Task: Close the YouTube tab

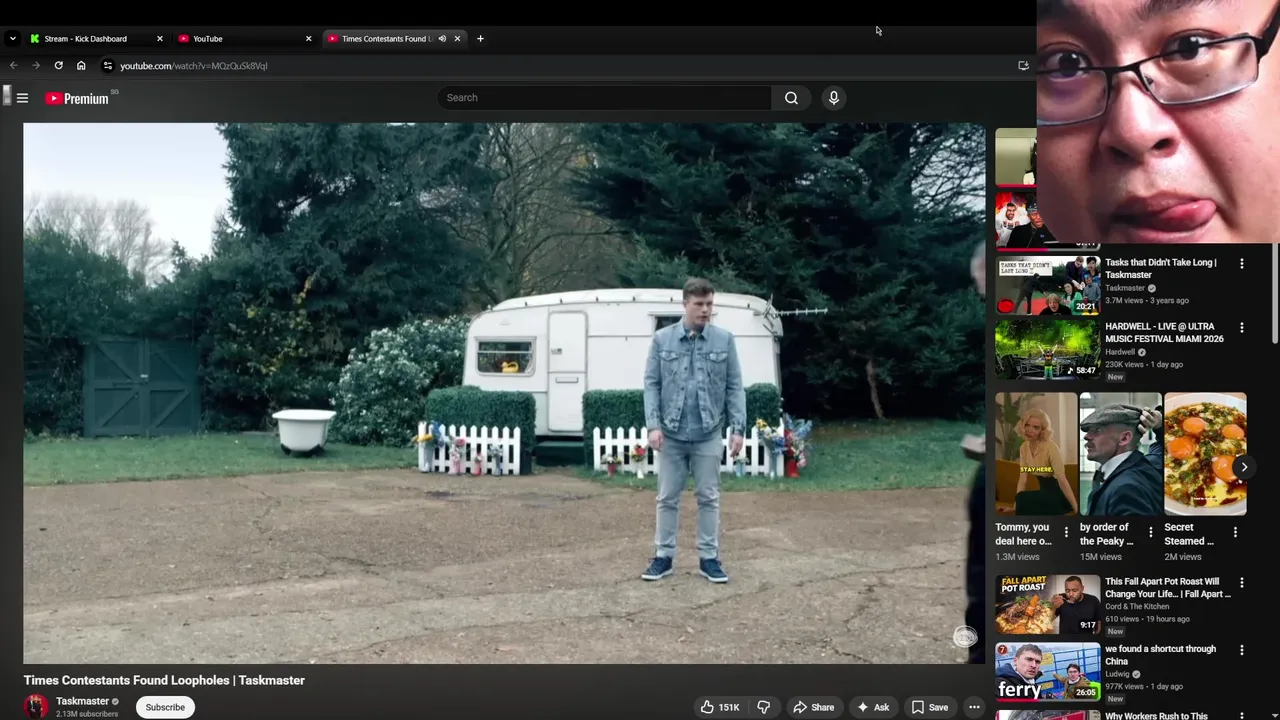Action: [x=308, y=38]
